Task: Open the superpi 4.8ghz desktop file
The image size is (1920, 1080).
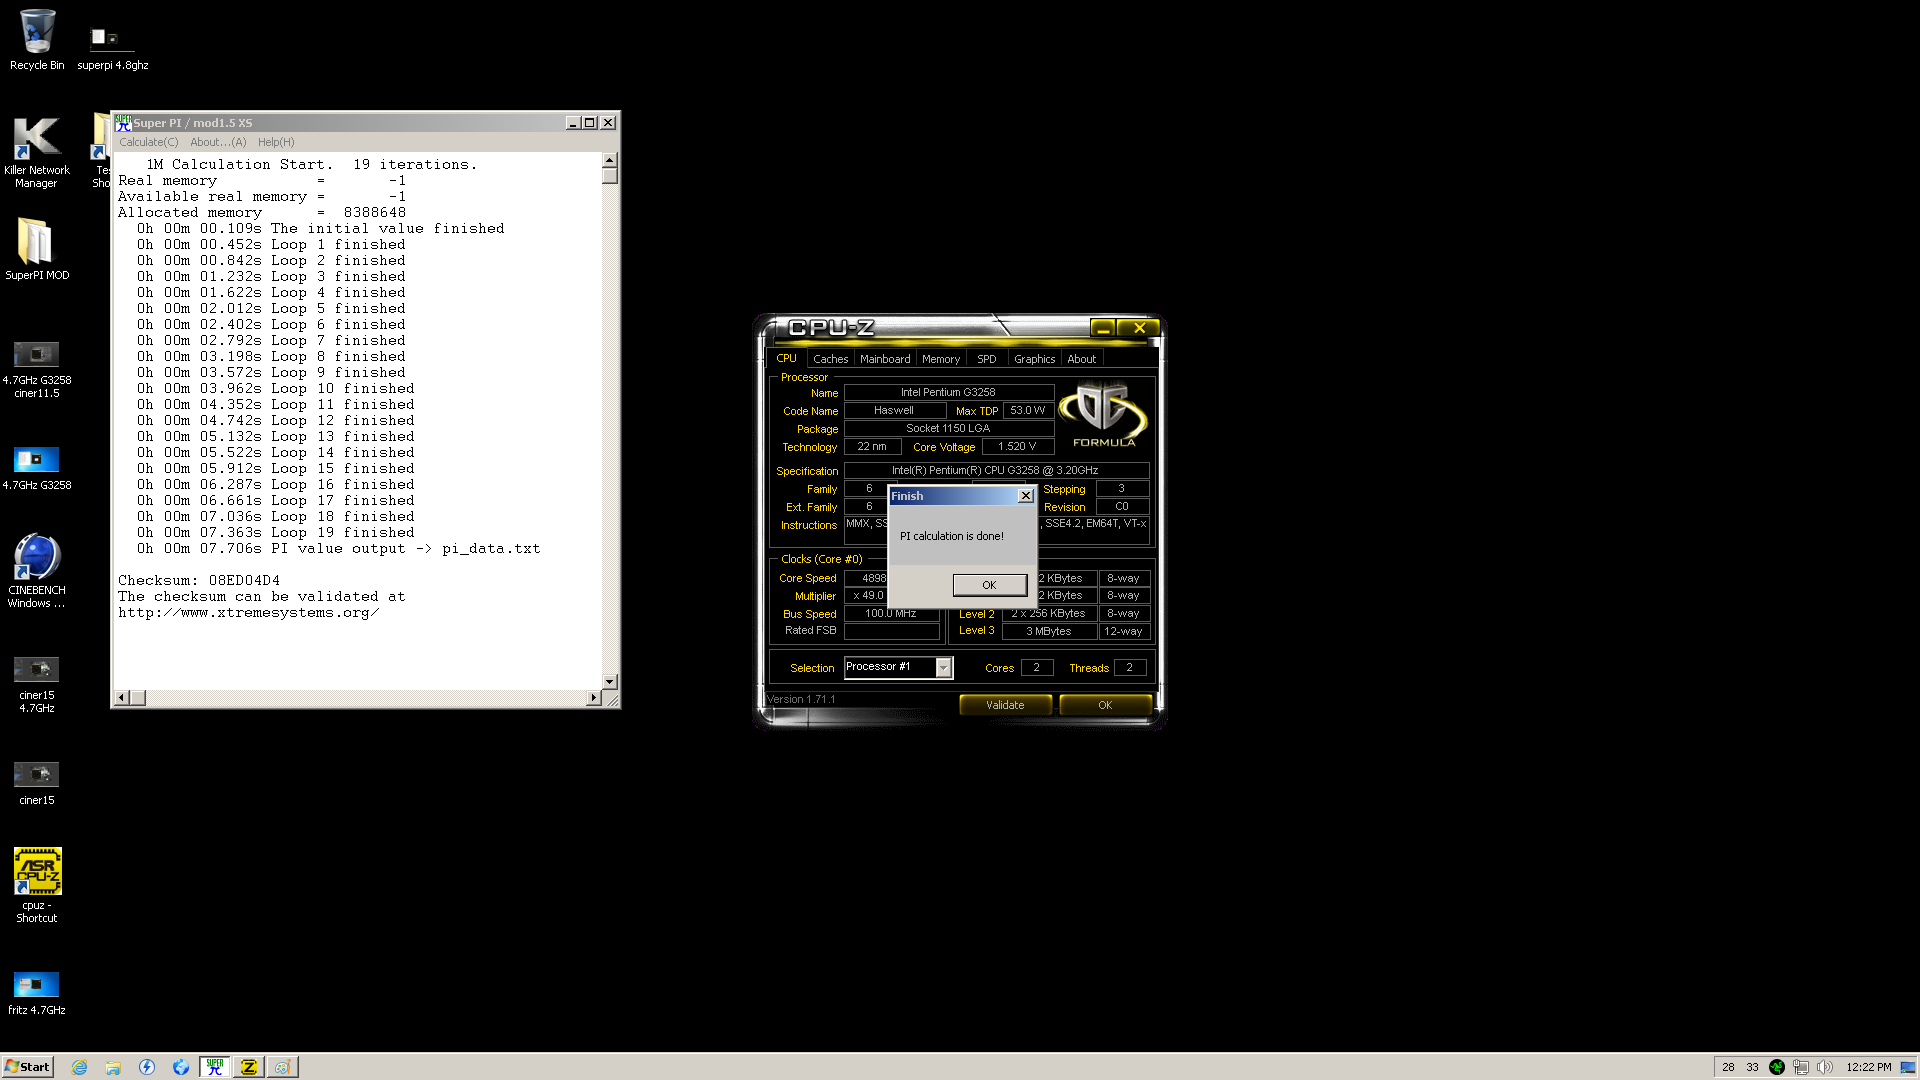Action: coord(112,48)
